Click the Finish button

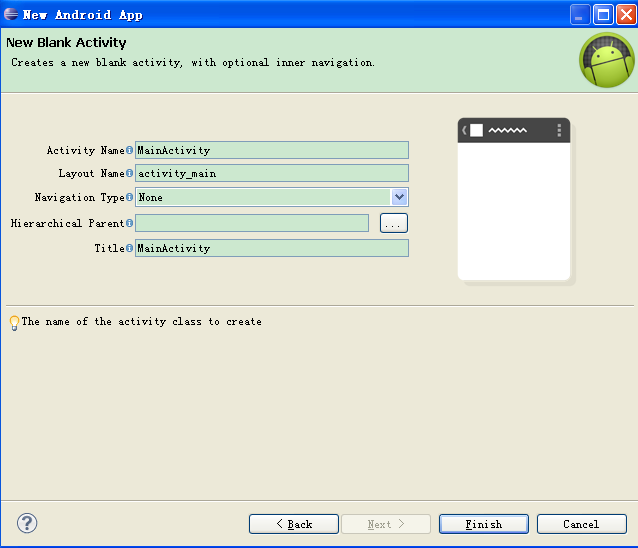(483, 524)
